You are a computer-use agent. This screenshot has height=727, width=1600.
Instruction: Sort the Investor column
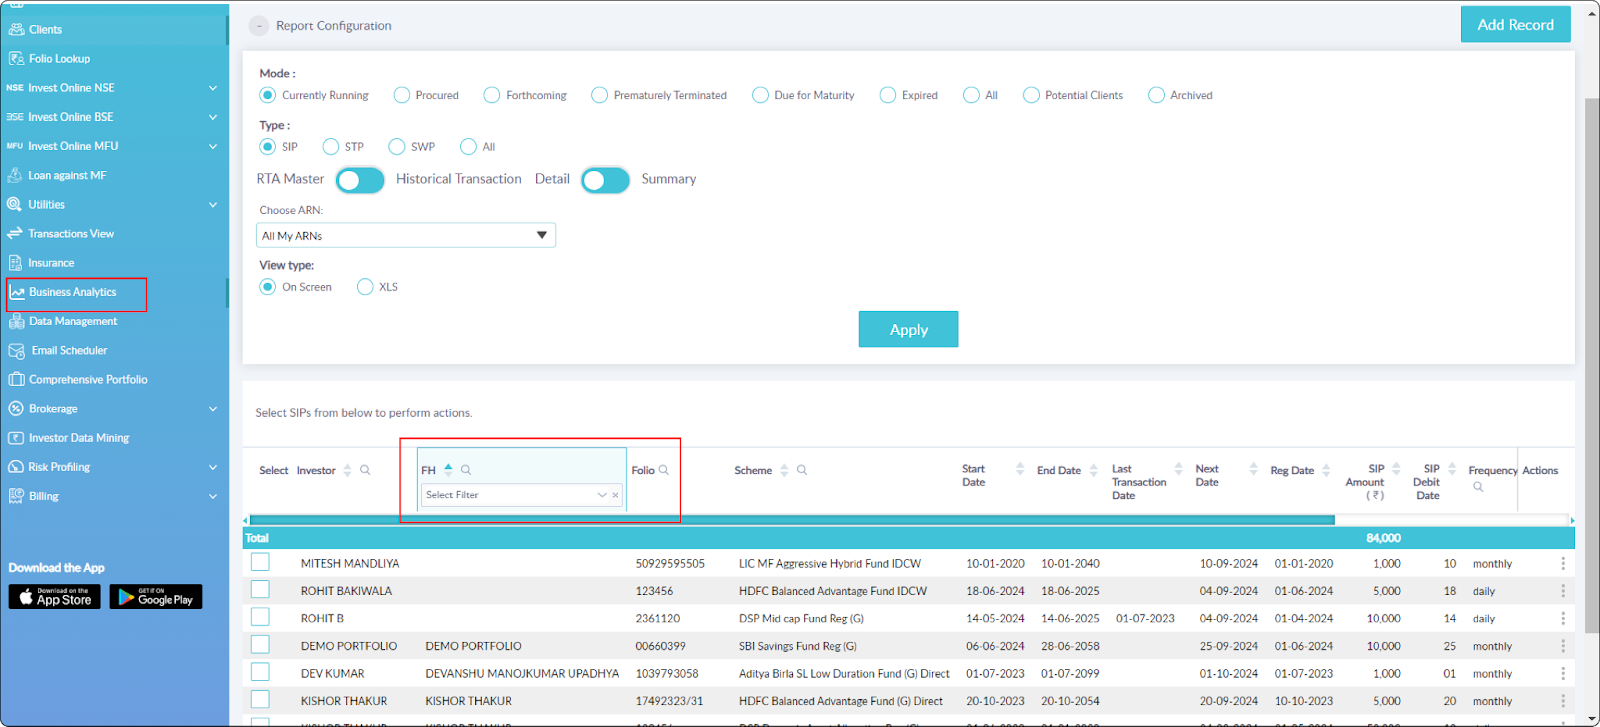347,470
